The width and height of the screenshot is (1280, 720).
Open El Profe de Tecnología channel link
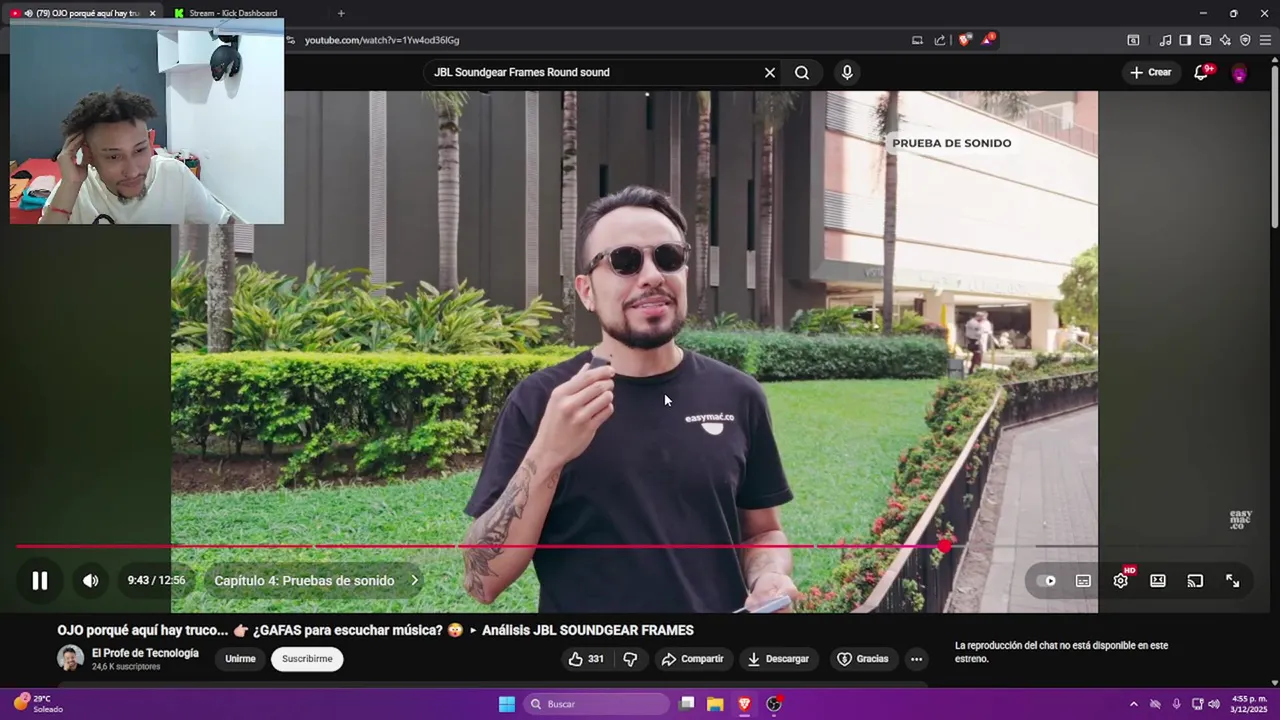click(x=145, y=653)
